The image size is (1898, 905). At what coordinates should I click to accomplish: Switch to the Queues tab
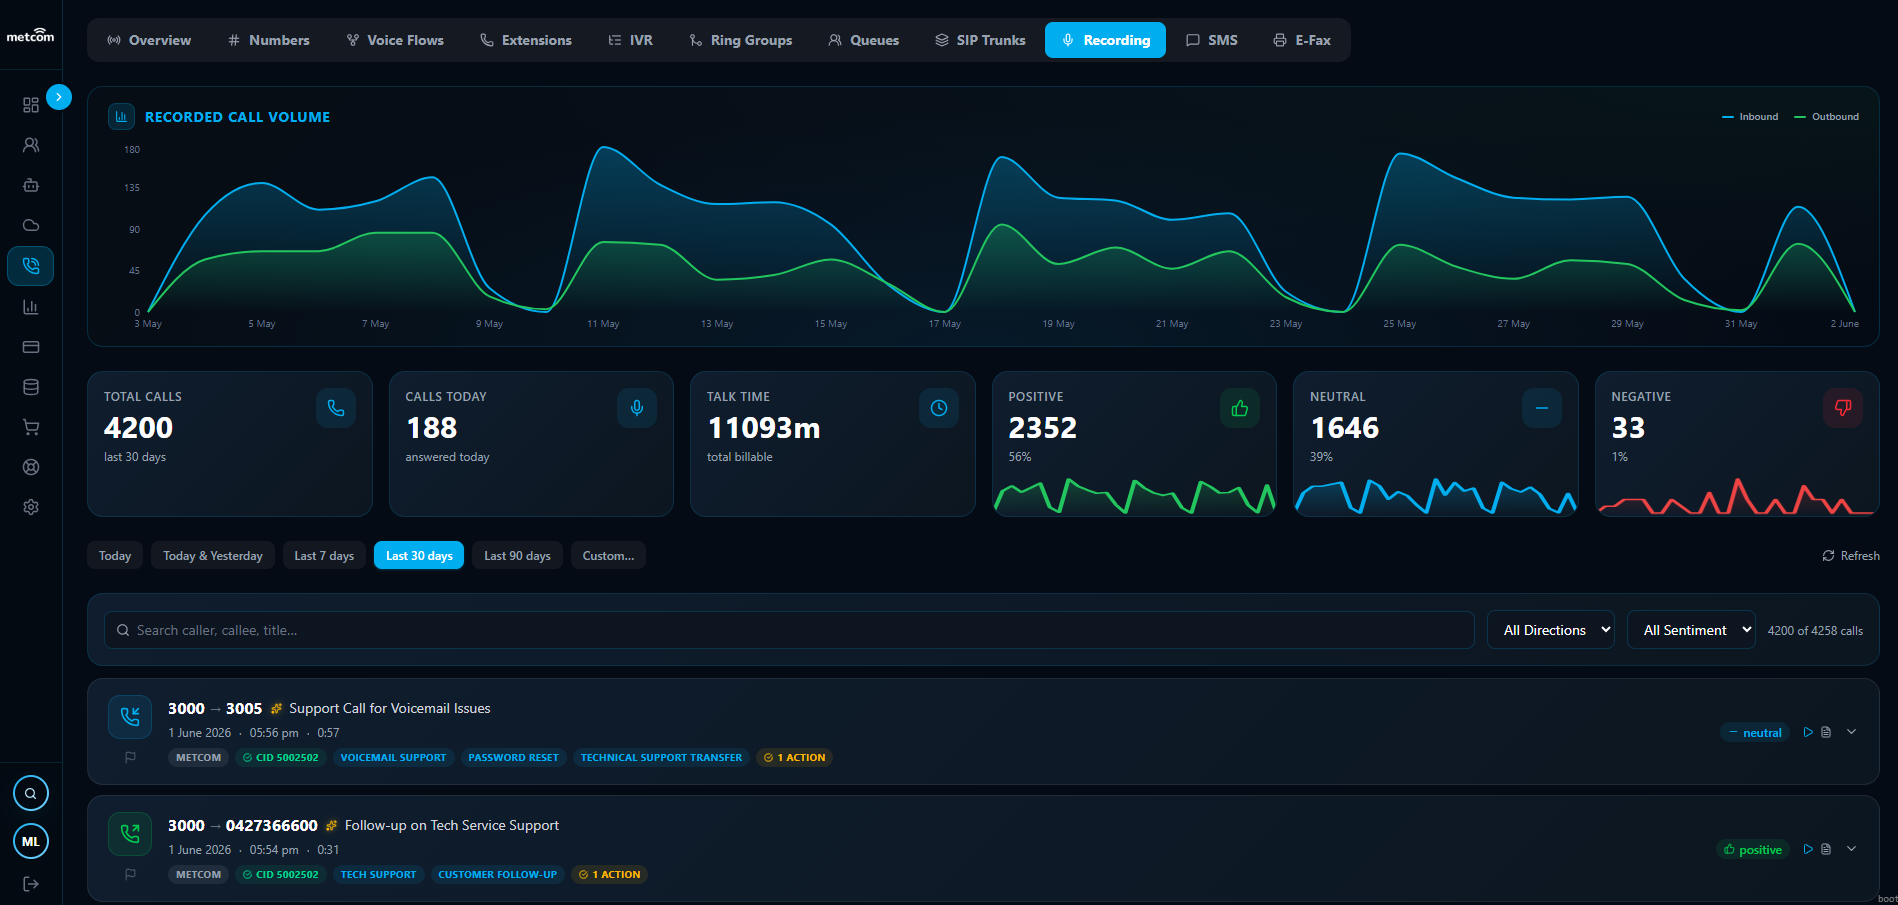pyautogui.click(x=864, y=40)
